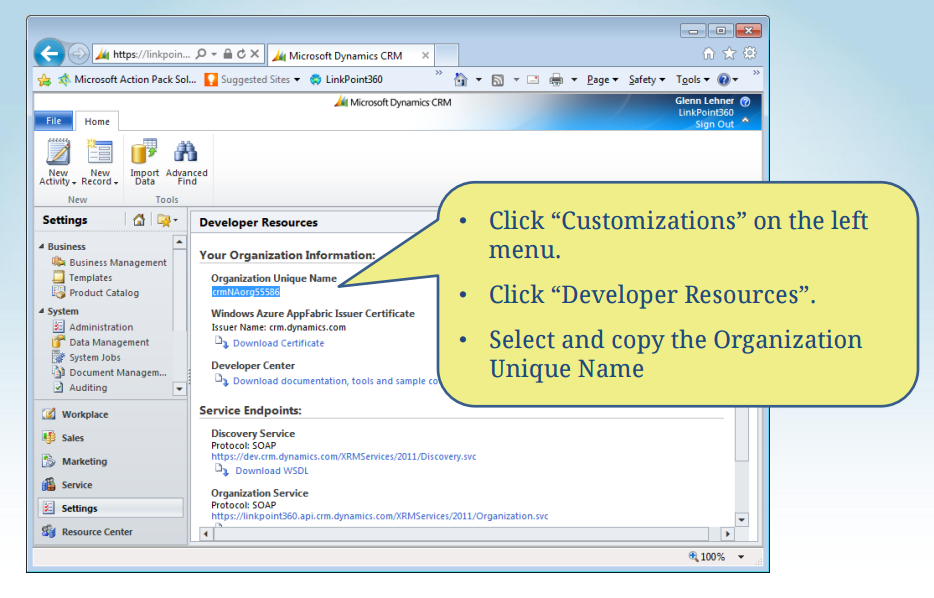The height and width of the screenshot is (598, 934).
Task: Click the Download WSDL link under Discovery Service
Action: point(272,471)
